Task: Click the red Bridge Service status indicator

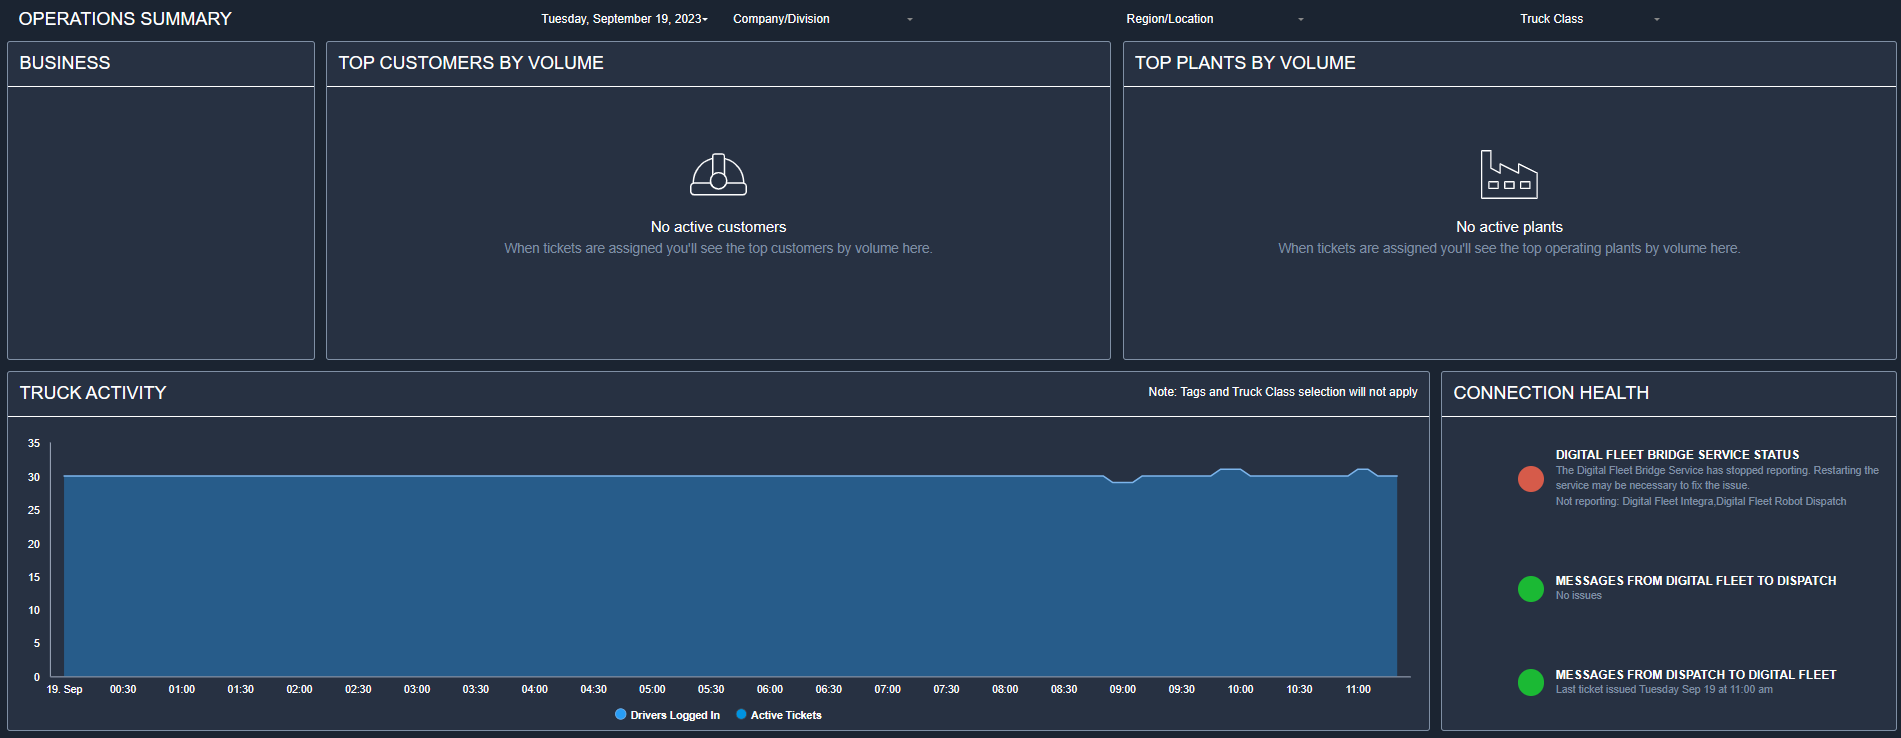Action: click(x=1530, y=479)
